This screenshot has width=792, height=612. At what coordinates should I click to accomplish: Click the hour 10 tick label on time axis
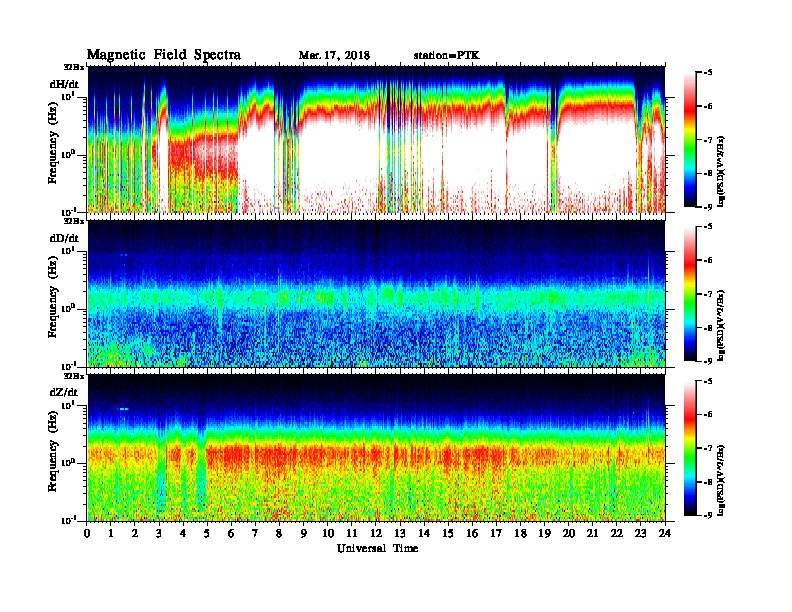(328, 533)
